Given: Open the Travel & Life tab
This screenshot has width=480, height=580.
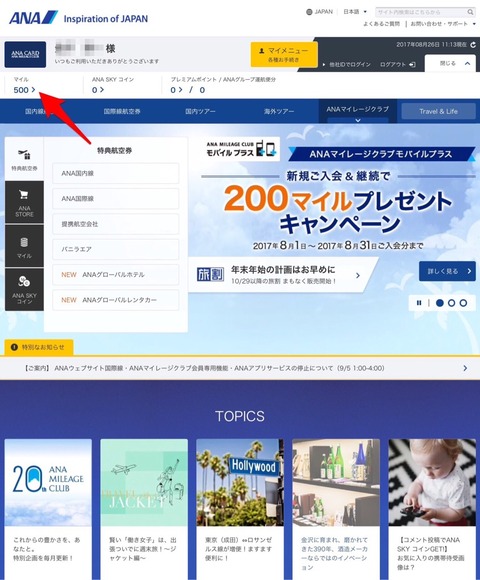Looking at the screenshot, I should click(x=438, y=111).
